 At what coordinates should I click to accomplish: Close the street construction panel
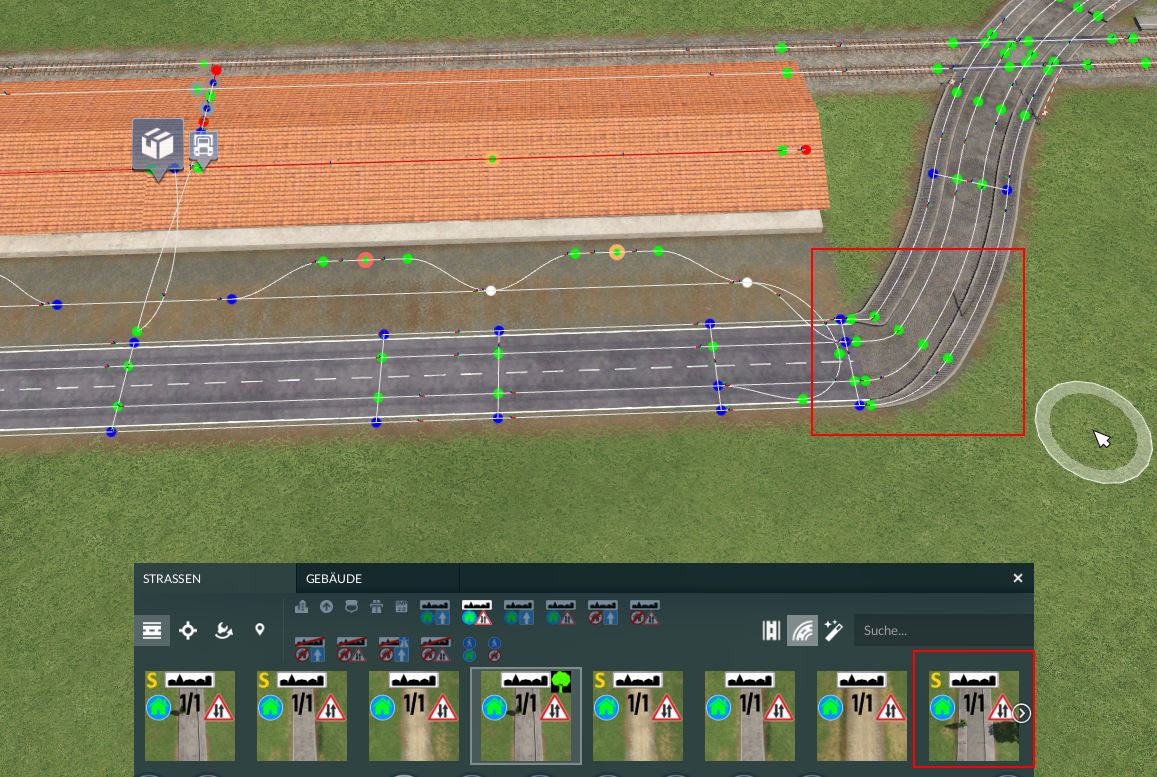pos(1018,578)
